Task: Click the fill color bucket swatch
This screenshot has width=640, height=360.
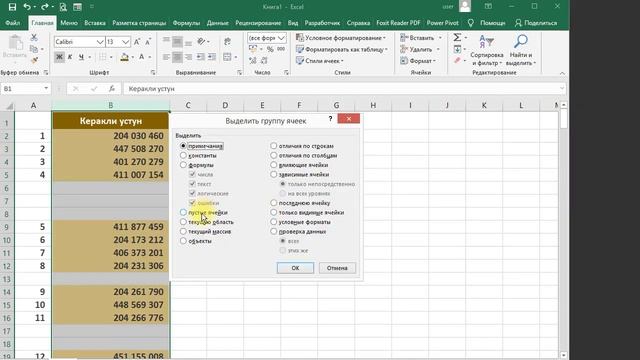Action: point(124,57)
